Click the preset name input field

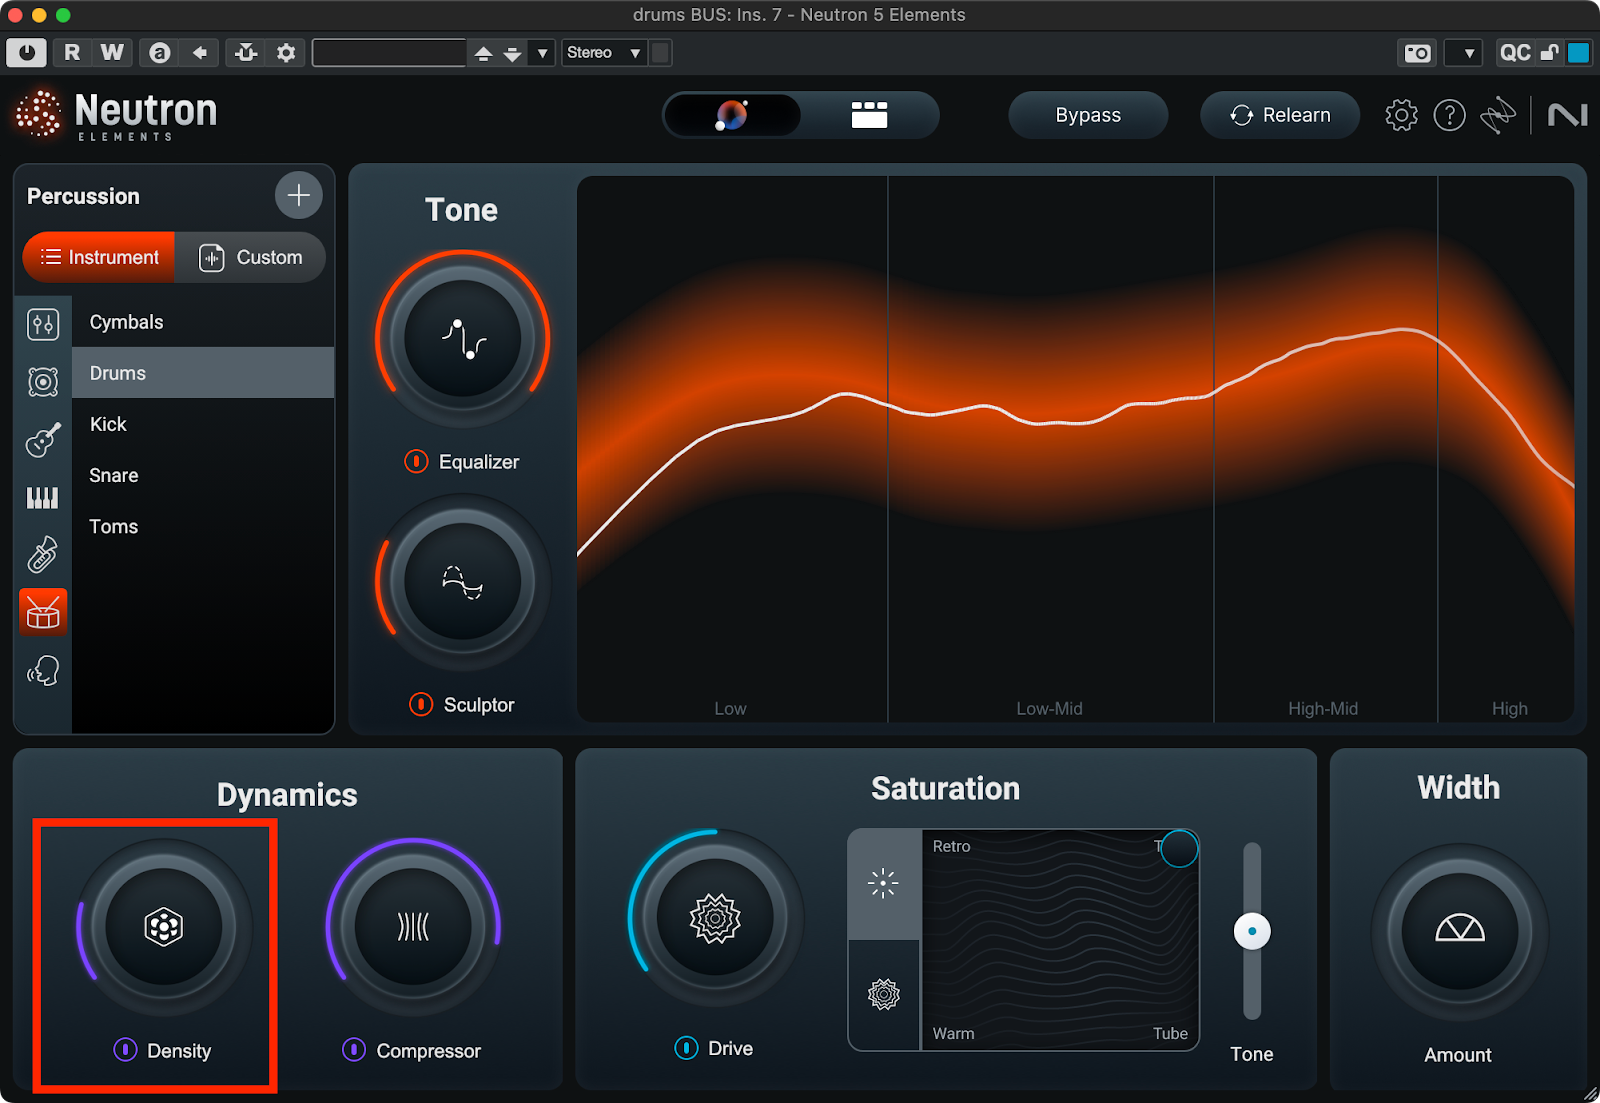click(389, 53)
